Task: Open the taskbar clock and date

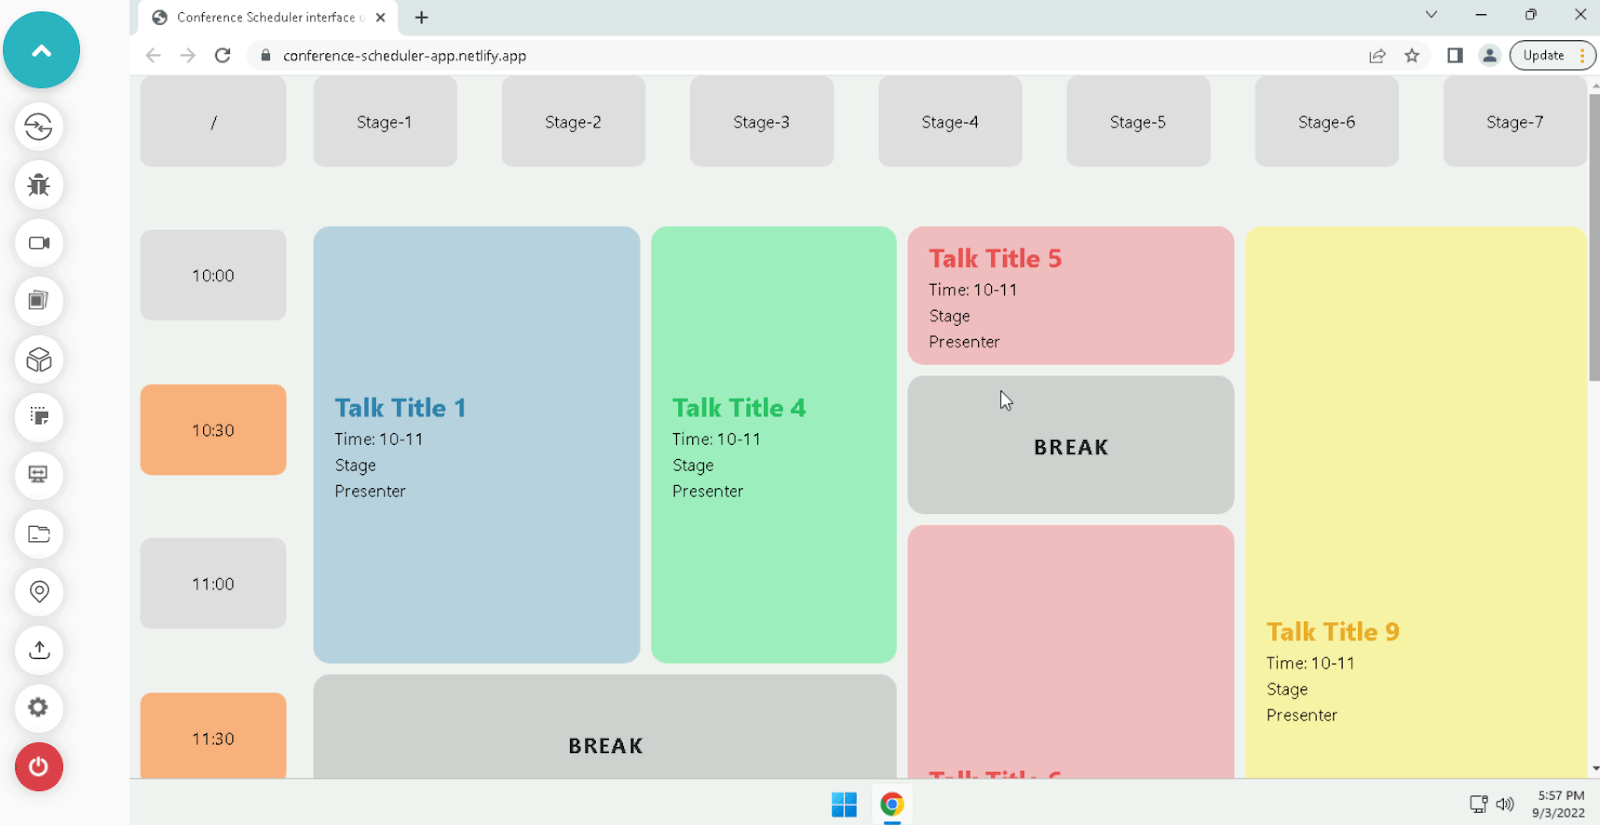Action: pos(1560,804)
